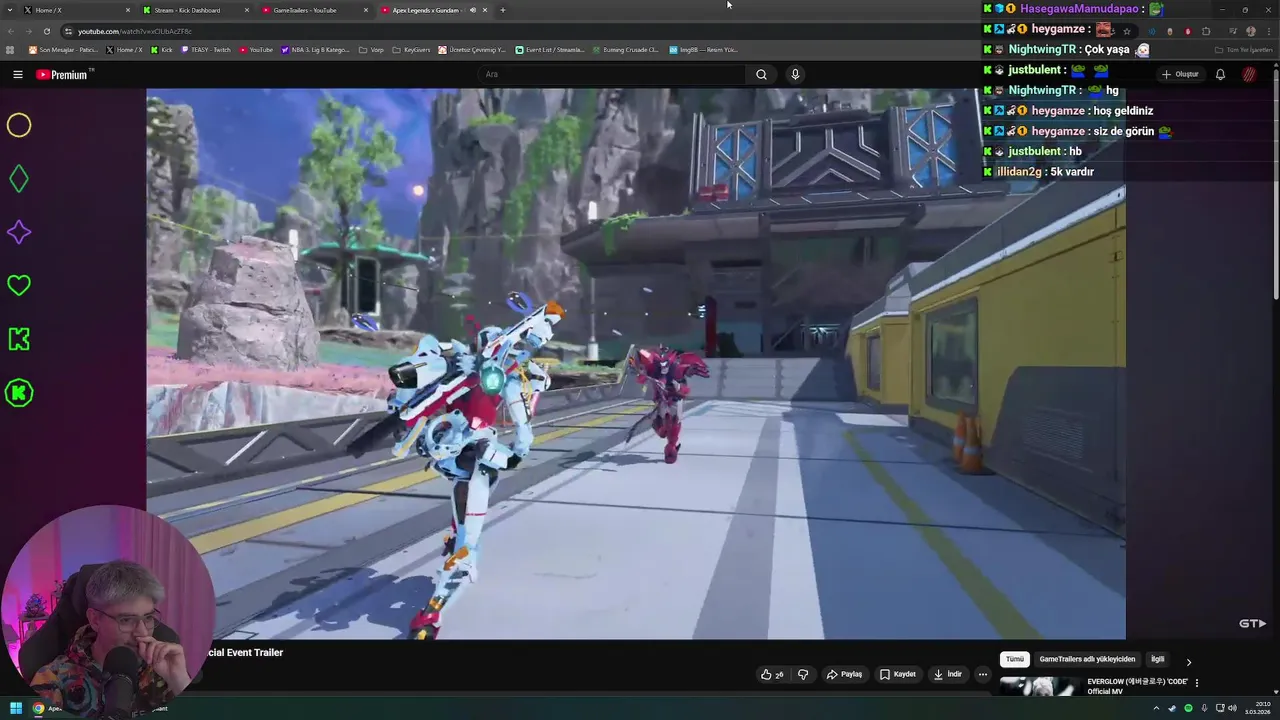The image size is (1280, 720).
Task: Open the Oluştur create menu
Action: [x=1179, y=74]
